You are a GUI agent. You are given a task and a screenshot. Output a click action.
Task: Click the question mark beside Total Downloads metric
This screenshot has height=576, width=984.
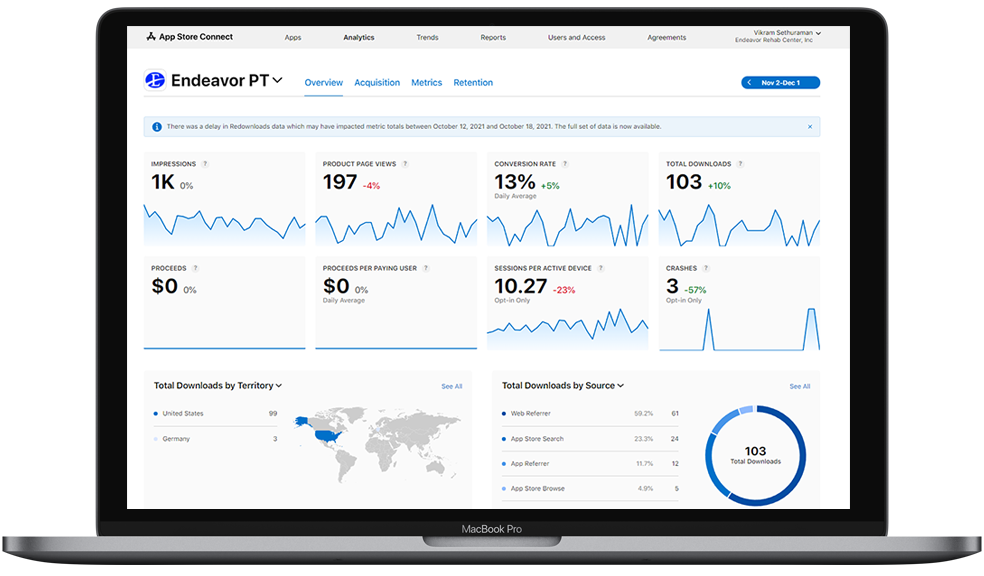(x=740, y=164)
